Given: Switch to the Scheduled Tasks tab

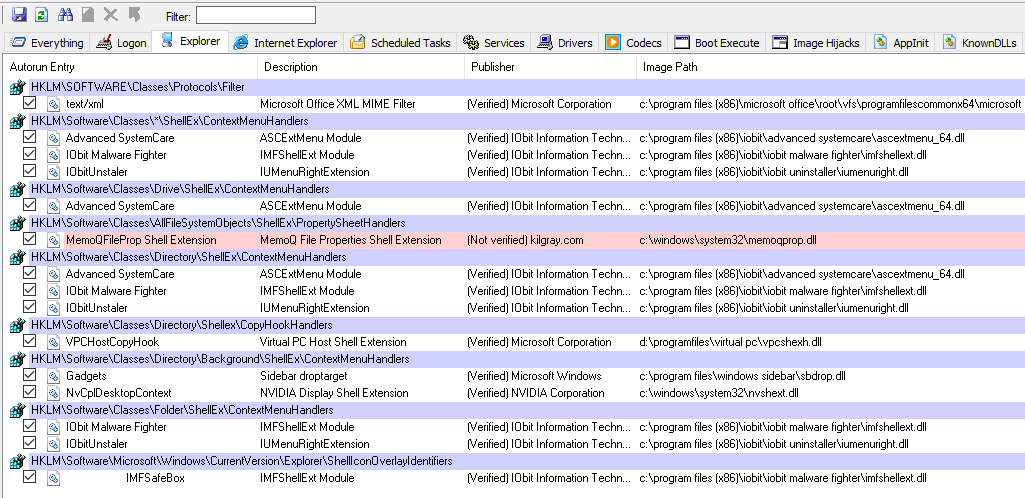Looking at the screenshot, I should click(400, 43).
